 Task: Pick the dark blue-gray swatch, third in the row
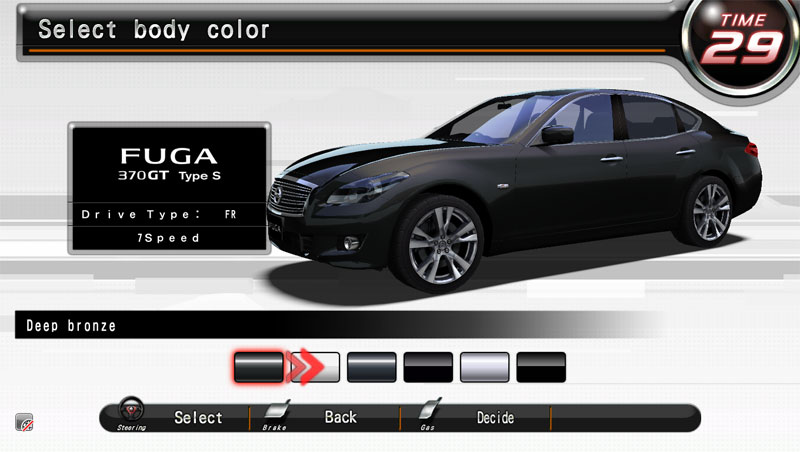pos(371,367)
